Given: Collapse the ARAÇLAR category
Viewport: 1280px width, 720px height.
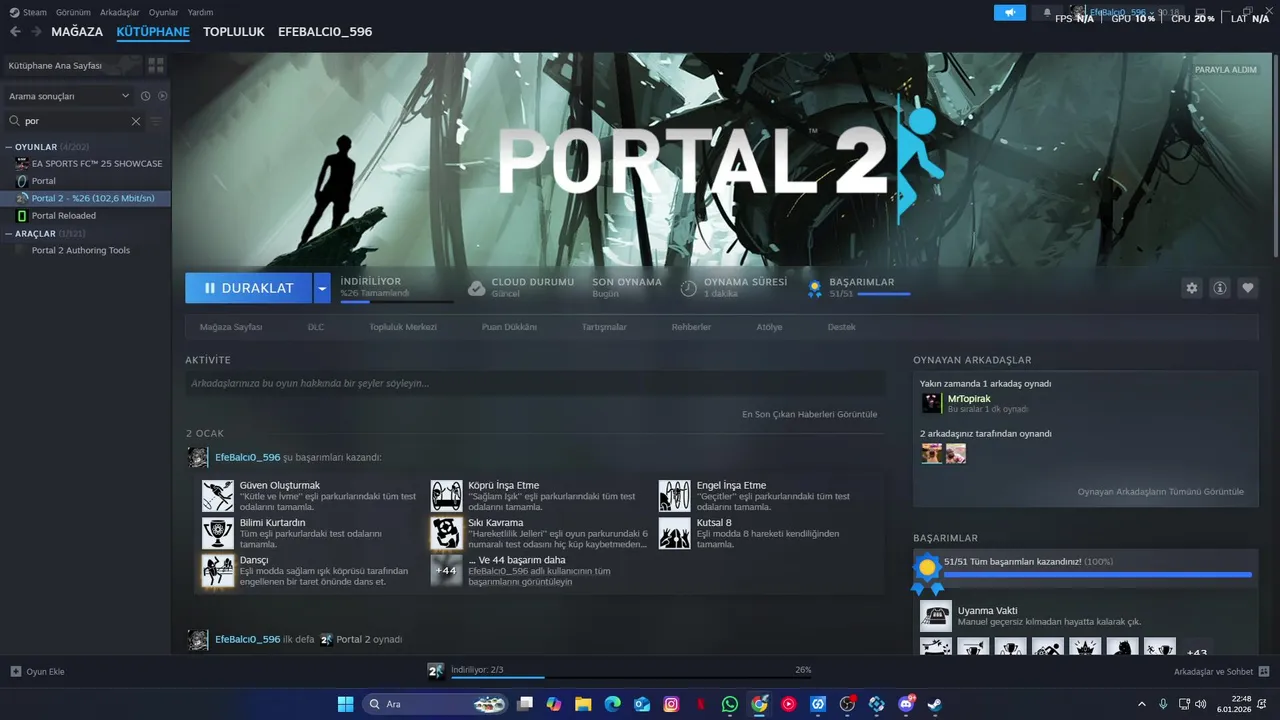Looking at the screenshot, I should (10, 233).
